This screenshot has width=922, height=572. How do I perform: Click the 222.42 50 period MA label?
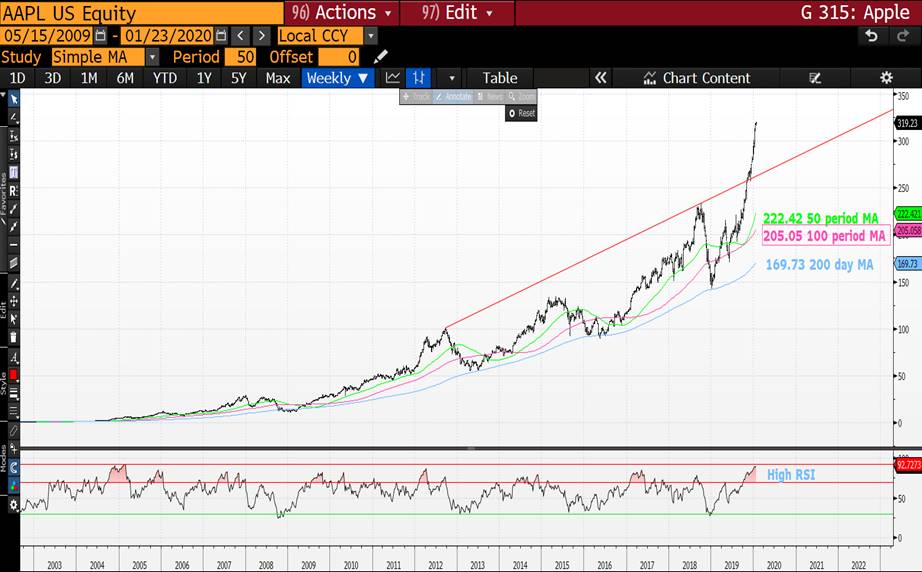coord(821,218)
